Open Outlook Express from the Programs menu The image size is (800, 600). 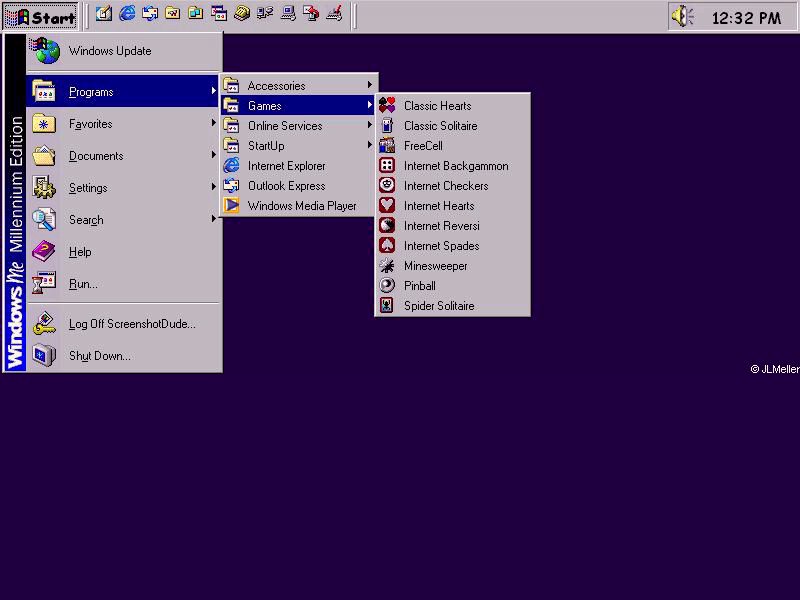coord(299,186)
